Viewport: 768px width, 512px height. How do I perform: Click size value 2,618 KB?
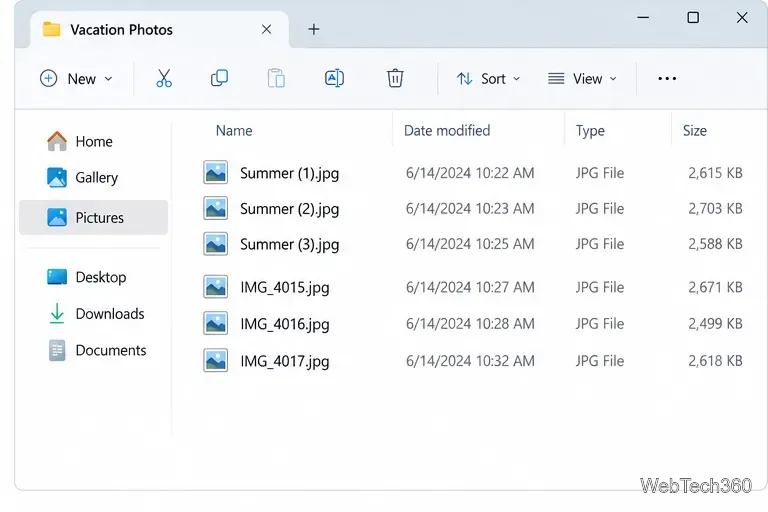point(715,361)
